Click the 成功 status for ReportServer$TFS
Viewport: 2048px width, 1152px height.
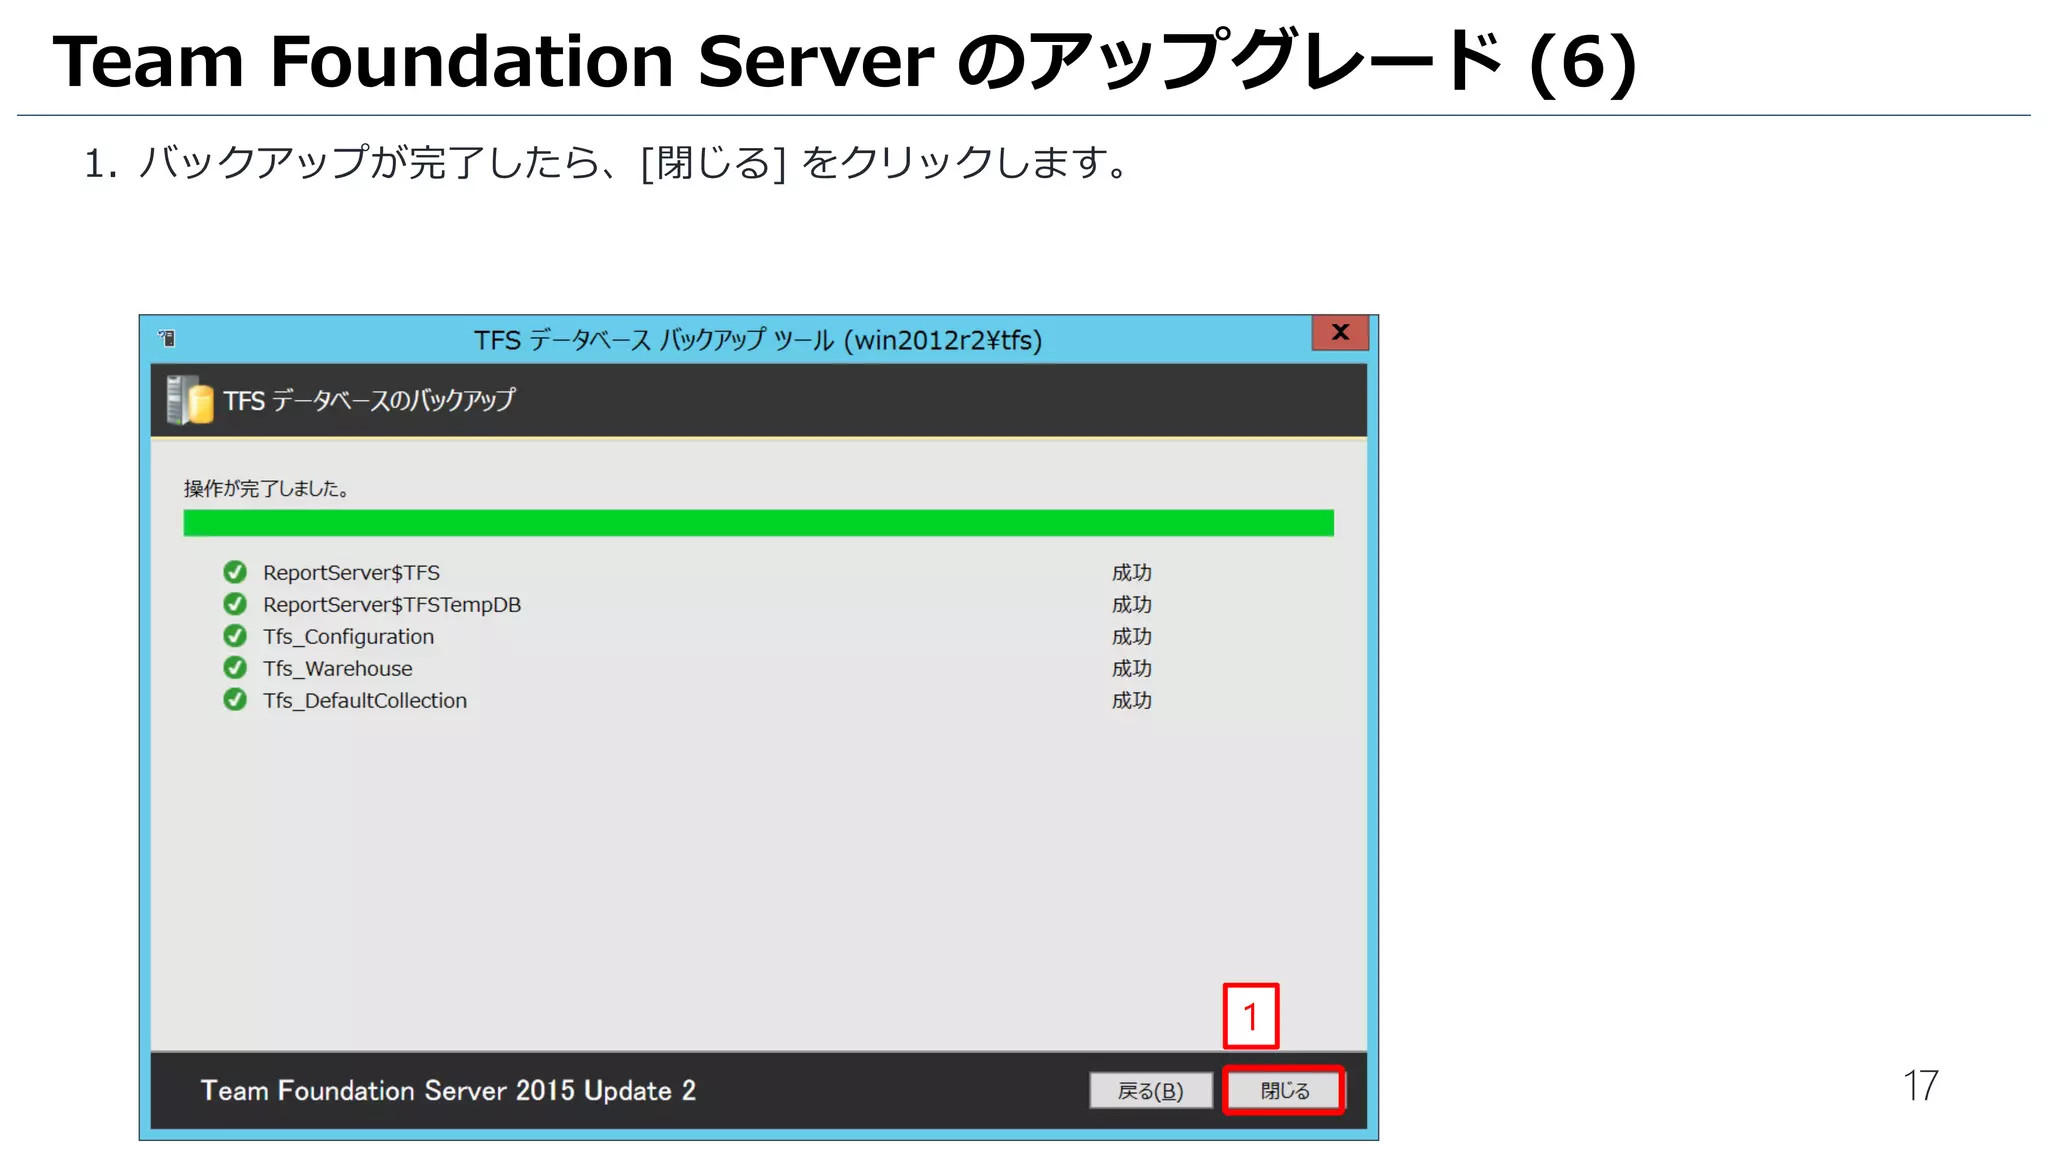click(x=1132, y=573)
